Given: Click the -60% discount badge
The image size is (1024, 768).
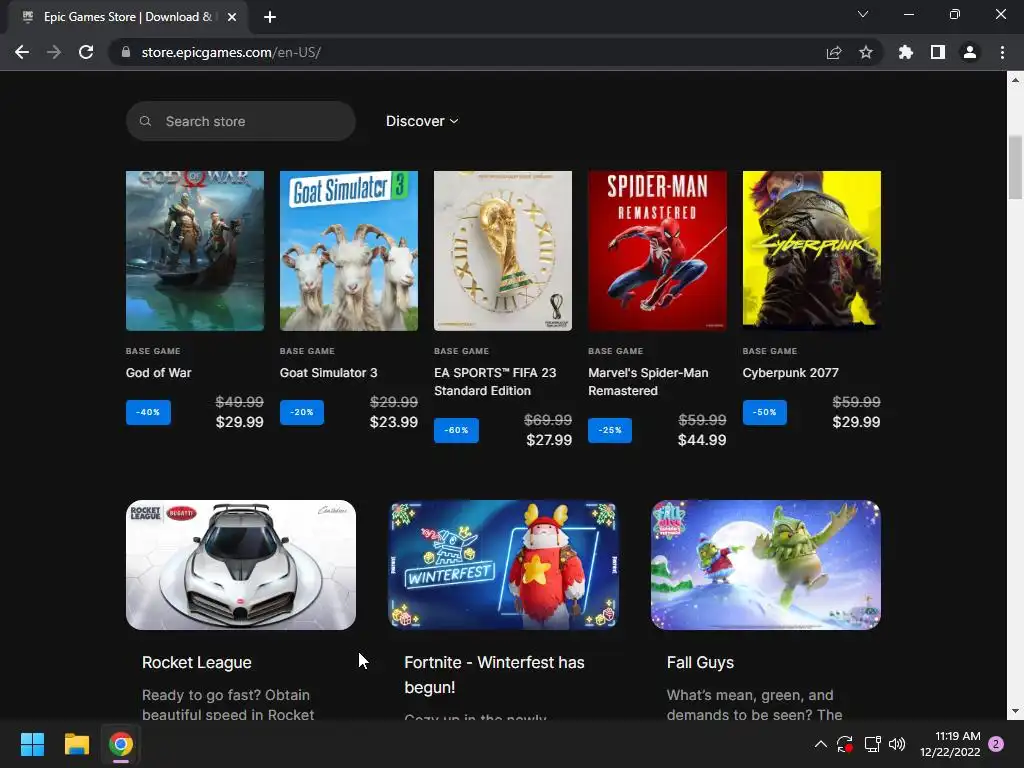Looking at the screenshot, I should click(x=456, y=430).
